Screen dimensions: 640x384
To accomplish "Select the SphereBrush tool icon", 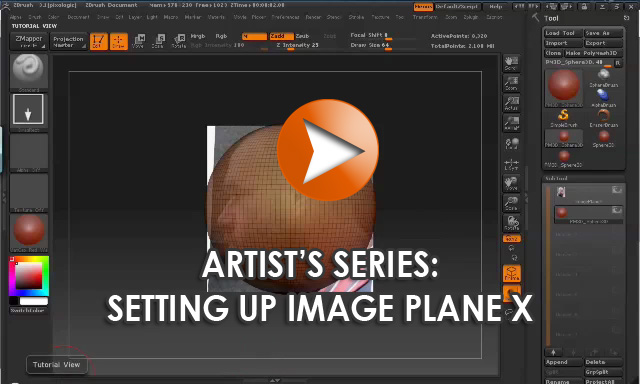I will [x=603, y=78].
